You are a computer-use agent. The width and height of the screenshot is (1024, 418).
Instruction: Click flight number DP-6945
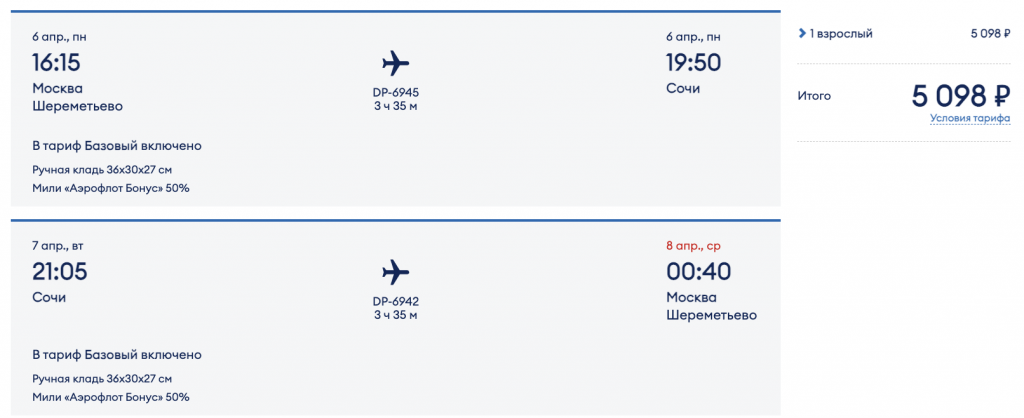coord(396,92)
